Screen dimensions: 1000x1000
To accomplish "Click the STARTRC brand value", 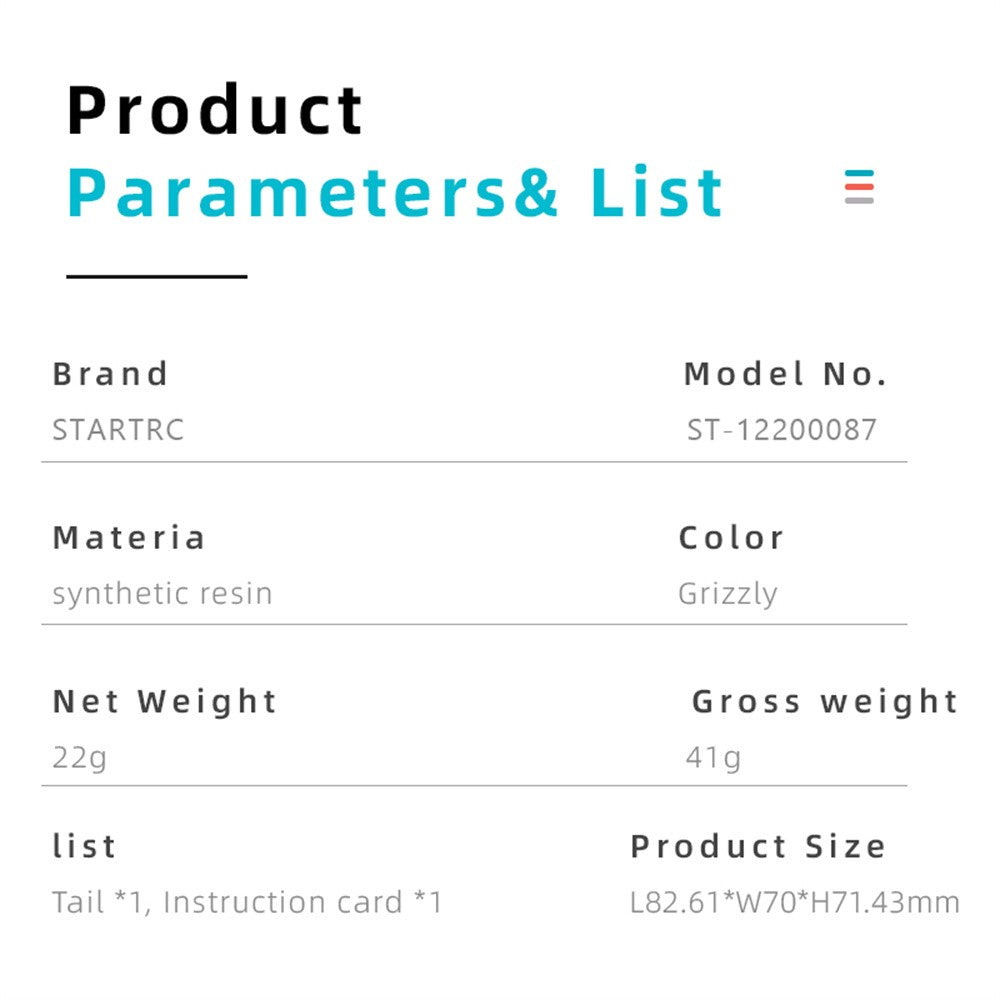I will [118, 430].
